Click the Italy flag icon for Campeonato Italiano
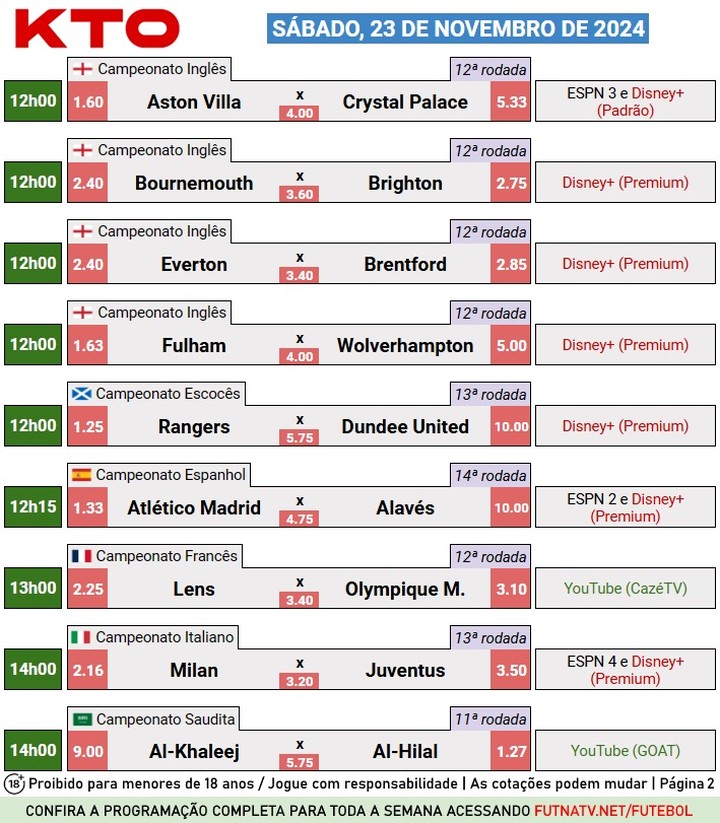The width and height of the screenshot is (720, 823). (x=81, y=637)
